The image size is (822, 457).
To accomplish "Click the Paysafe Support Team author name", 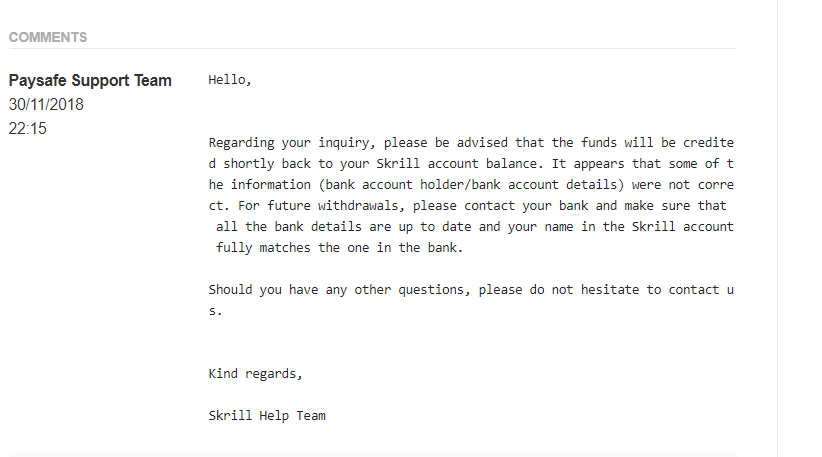I will point(90,80).
